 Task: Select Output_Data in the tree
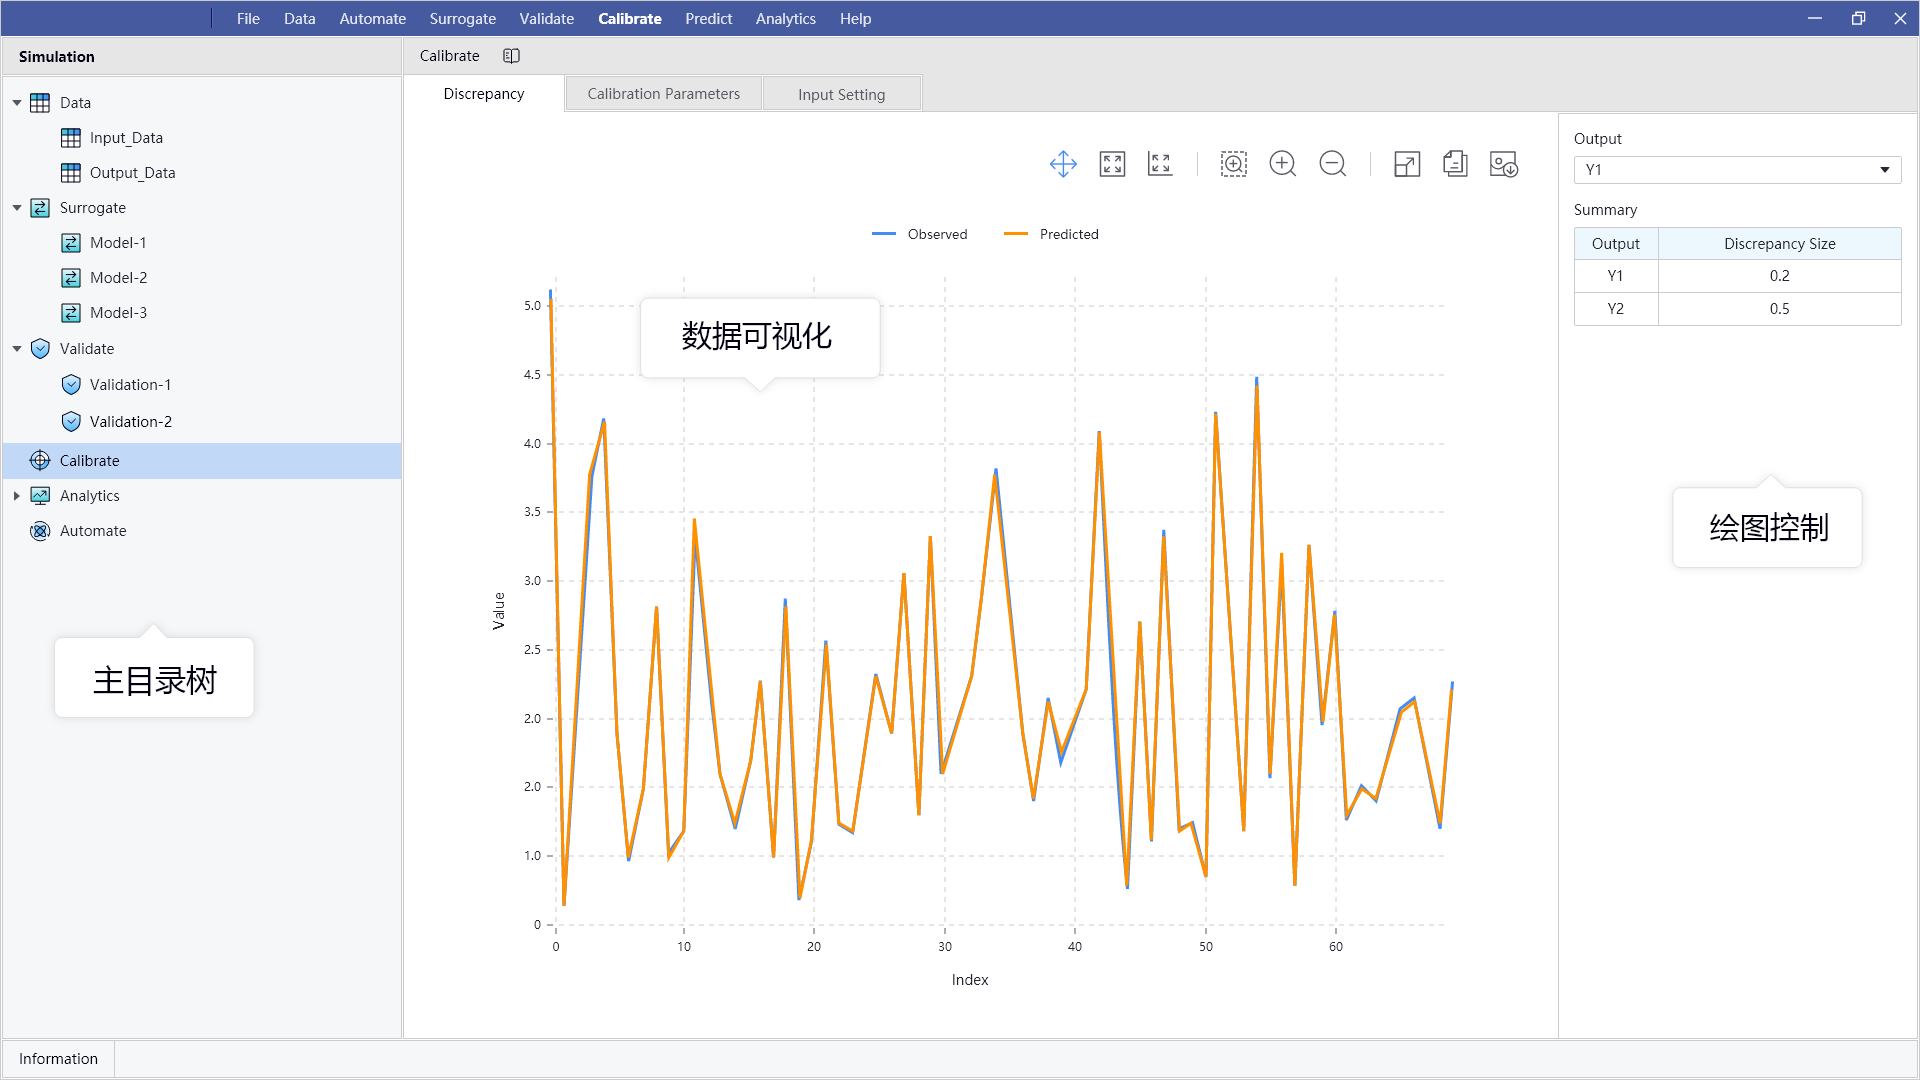[132, 173]
